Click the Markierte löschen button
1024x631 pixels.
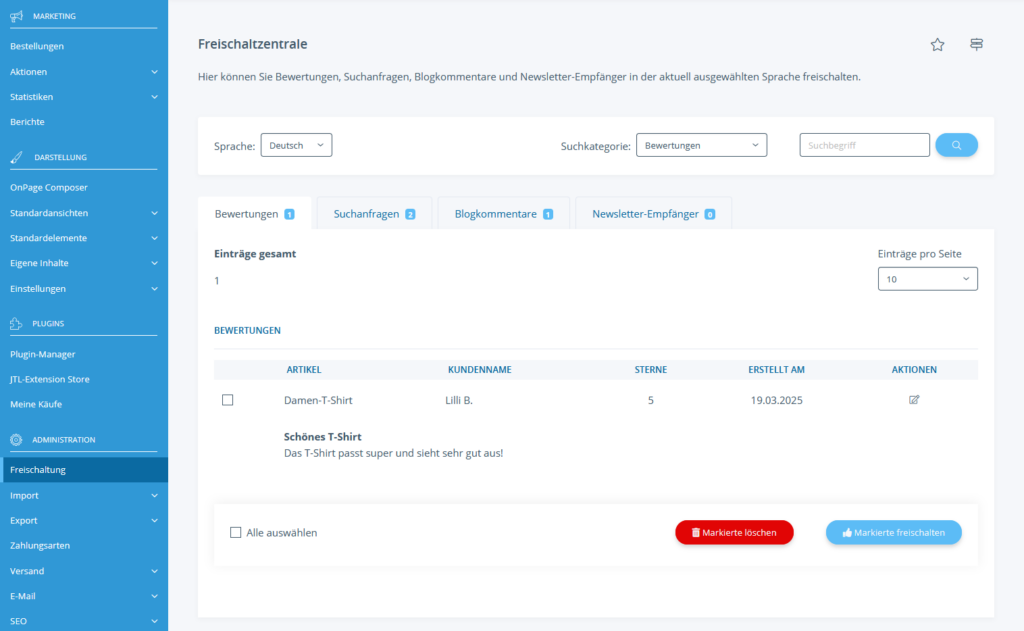tap(734, 532)
